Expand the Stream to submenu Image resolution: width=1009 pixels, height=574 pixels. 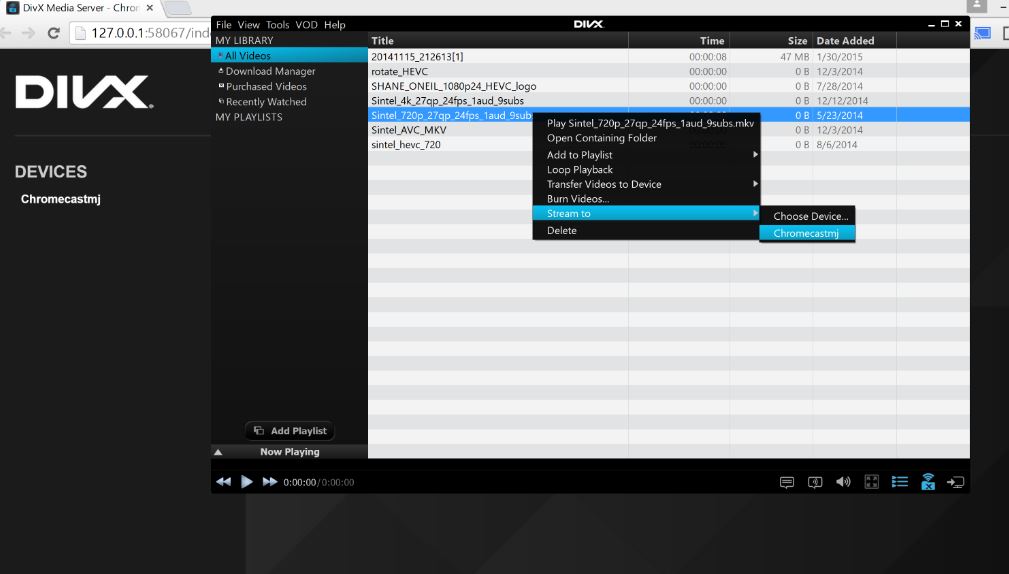pyautogui.click(x=647, y=213)
